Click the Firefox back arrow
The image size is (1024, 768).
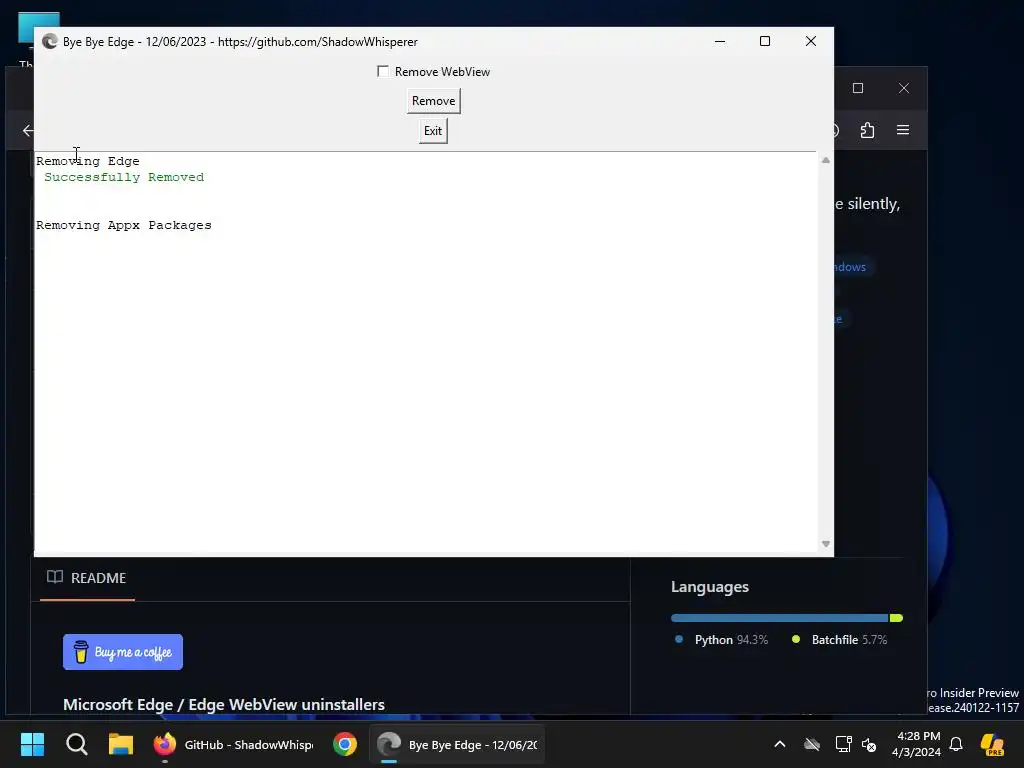(27, 131)
